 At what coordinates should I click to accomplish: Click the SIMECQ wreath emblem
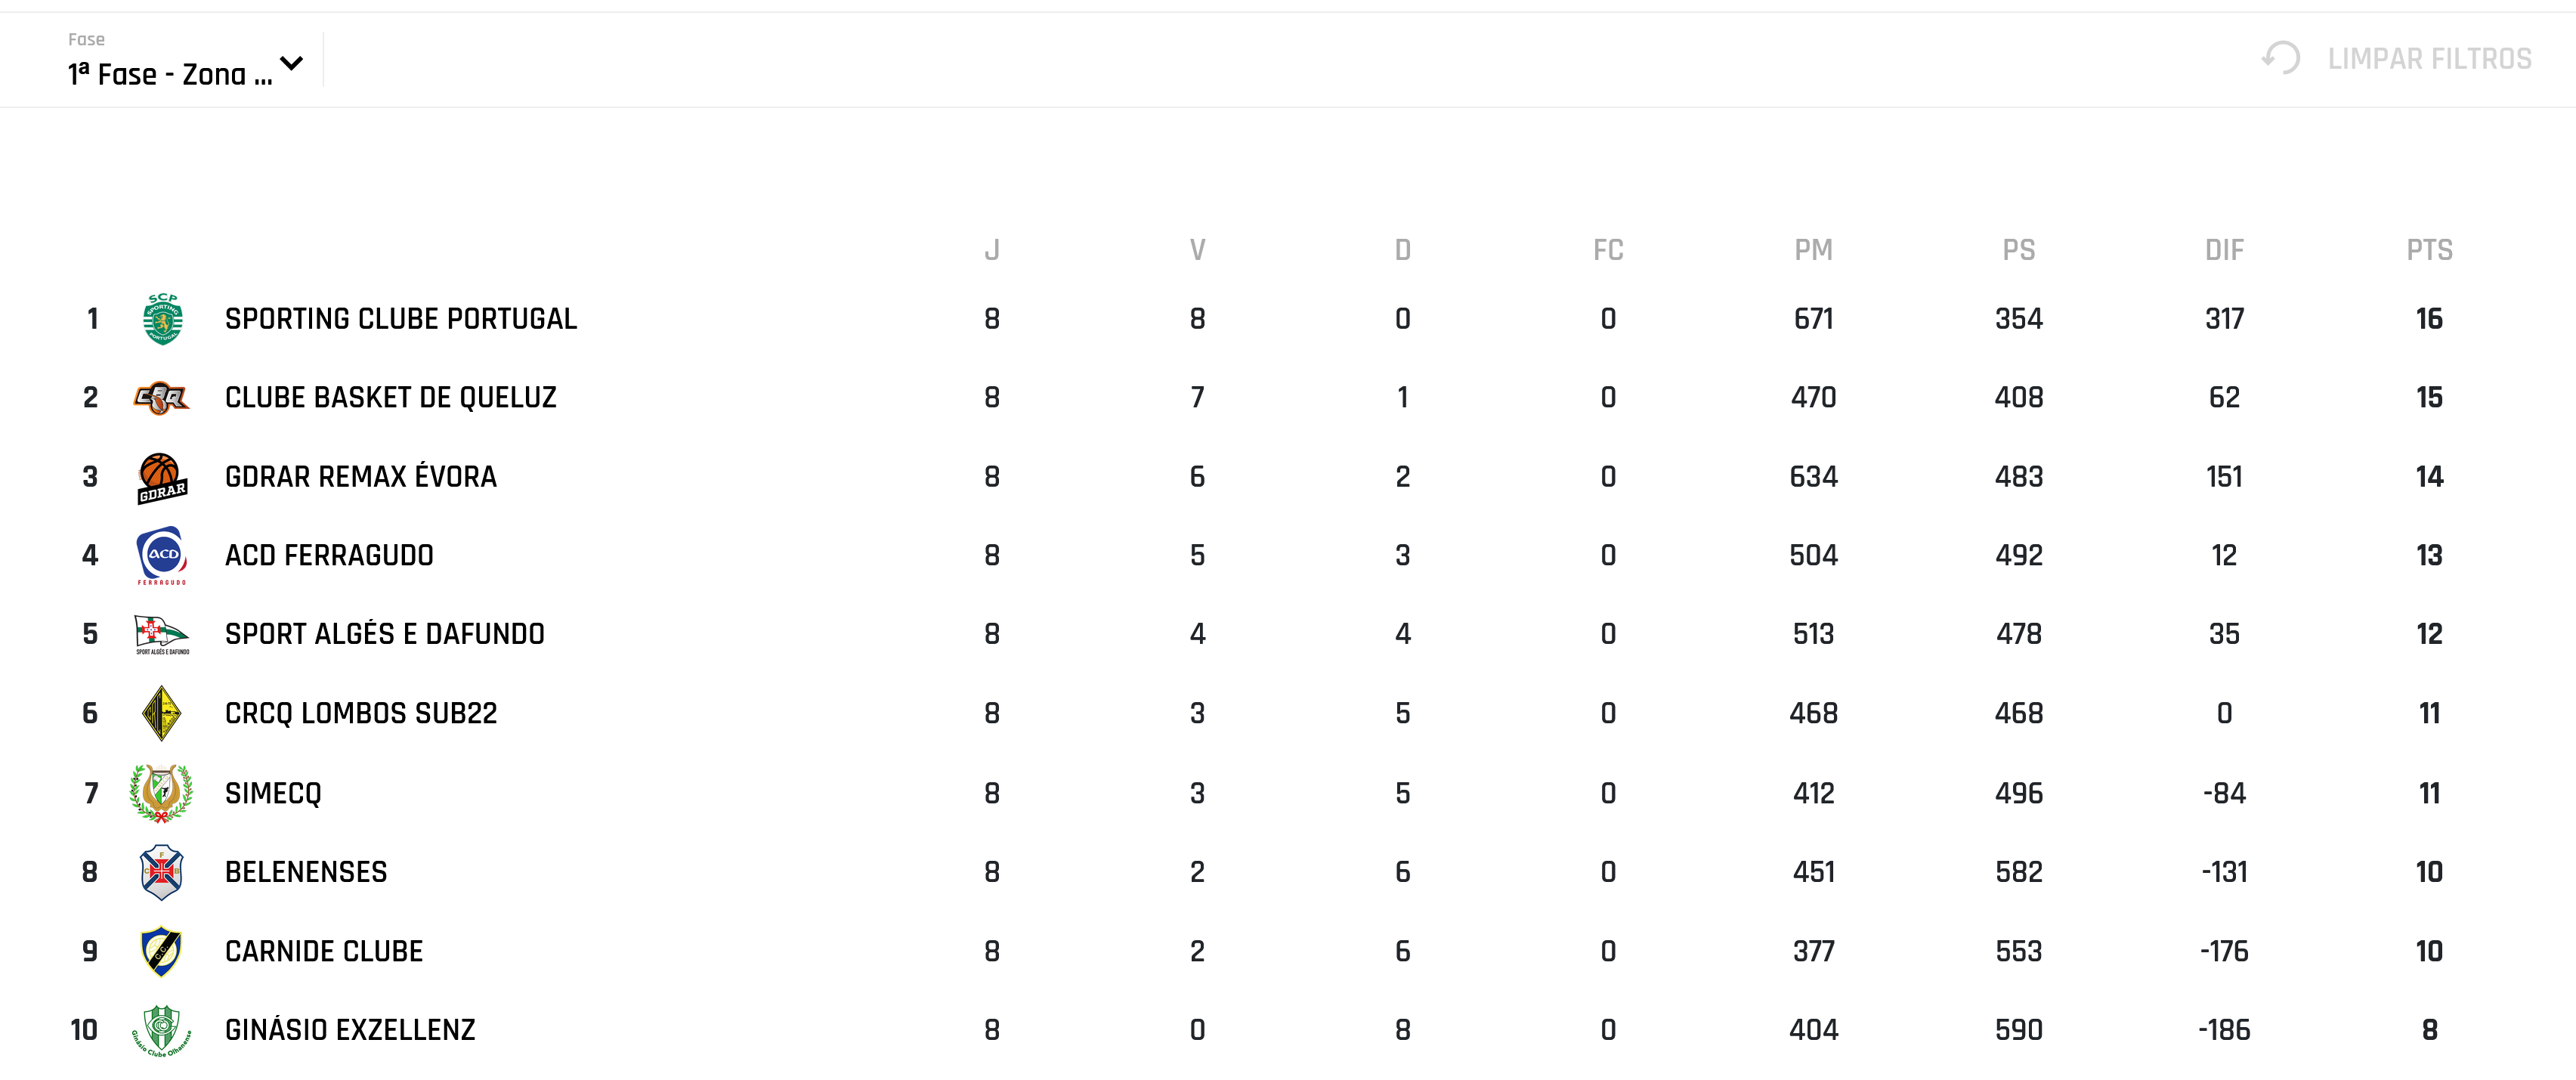[x=162, y=793]
